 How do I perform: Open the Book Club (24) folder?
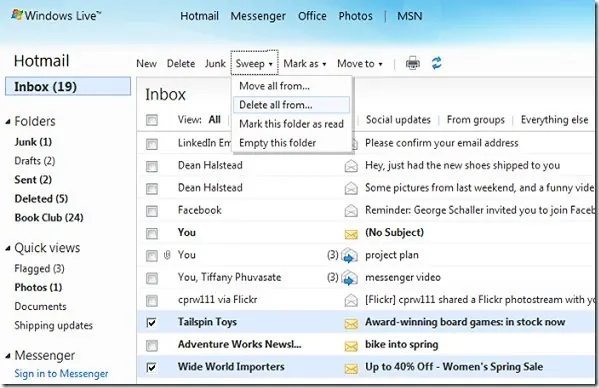pyautogui.click(x=49, y=218)
